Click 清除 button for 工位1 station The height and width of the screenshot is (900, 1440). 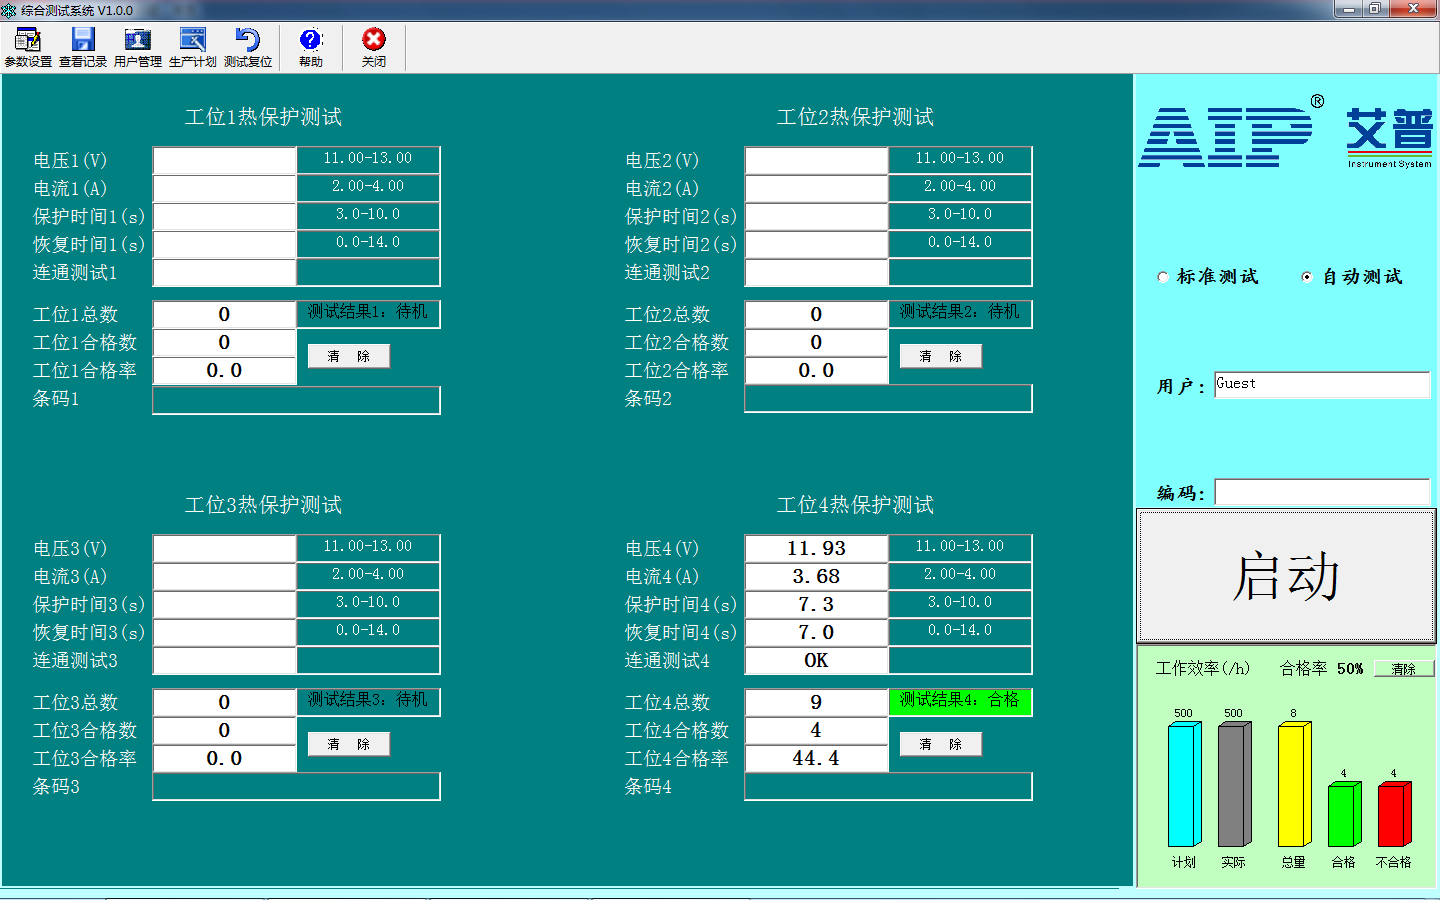(x=348, y=356)
